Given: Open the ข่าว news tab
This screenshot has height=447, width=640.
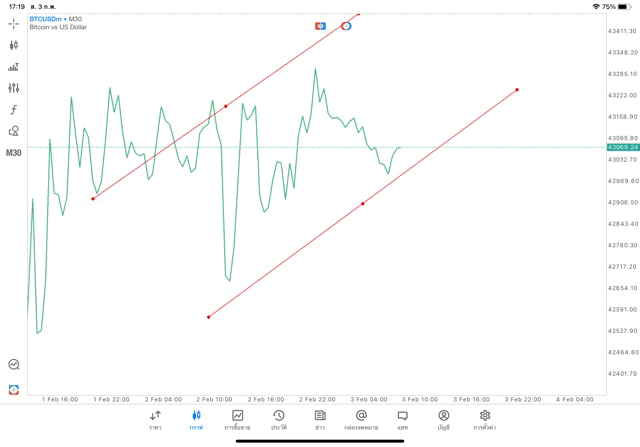Looking at the screenshot, I should 320,420.
